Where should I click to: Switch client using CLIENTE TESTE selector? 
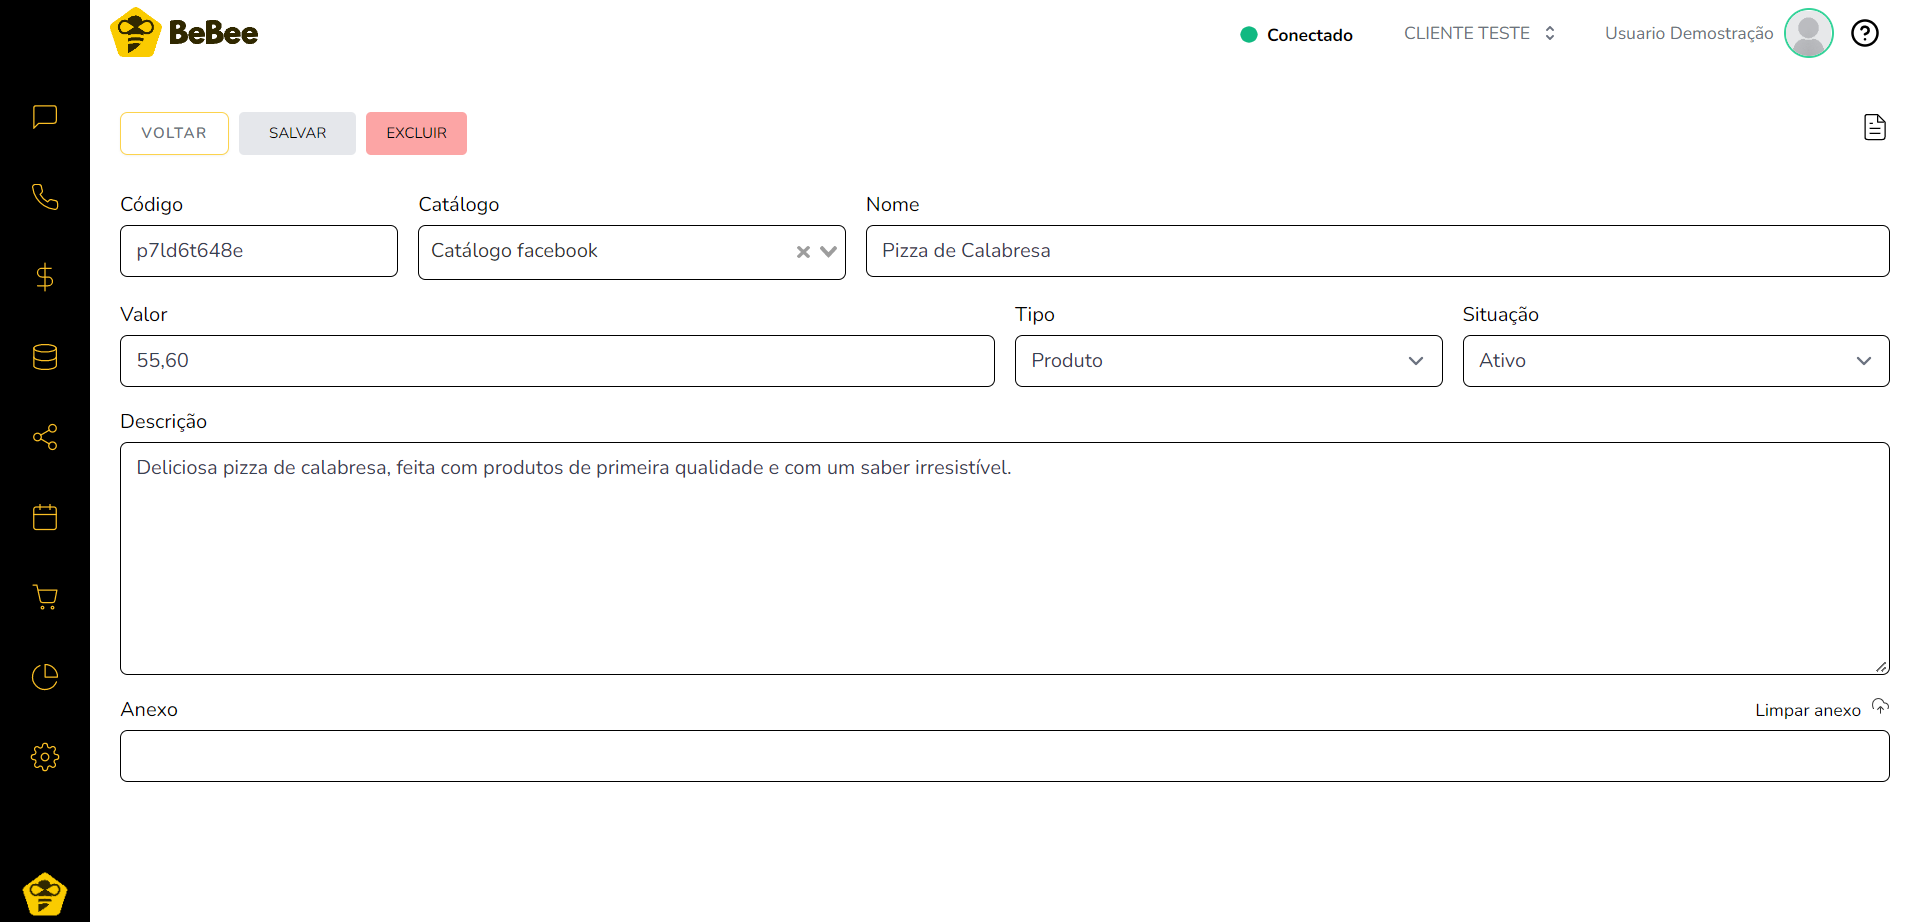[1478, 34]
